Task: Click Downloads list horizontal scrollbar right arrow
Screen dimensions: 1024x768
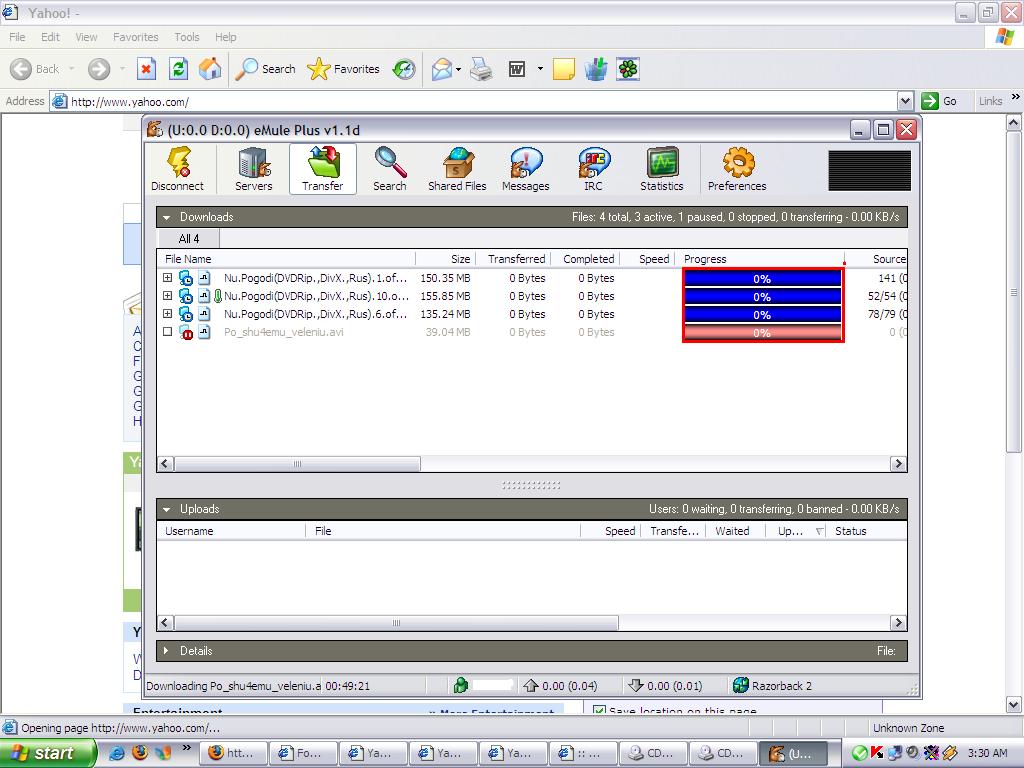Action: (899, 464)
